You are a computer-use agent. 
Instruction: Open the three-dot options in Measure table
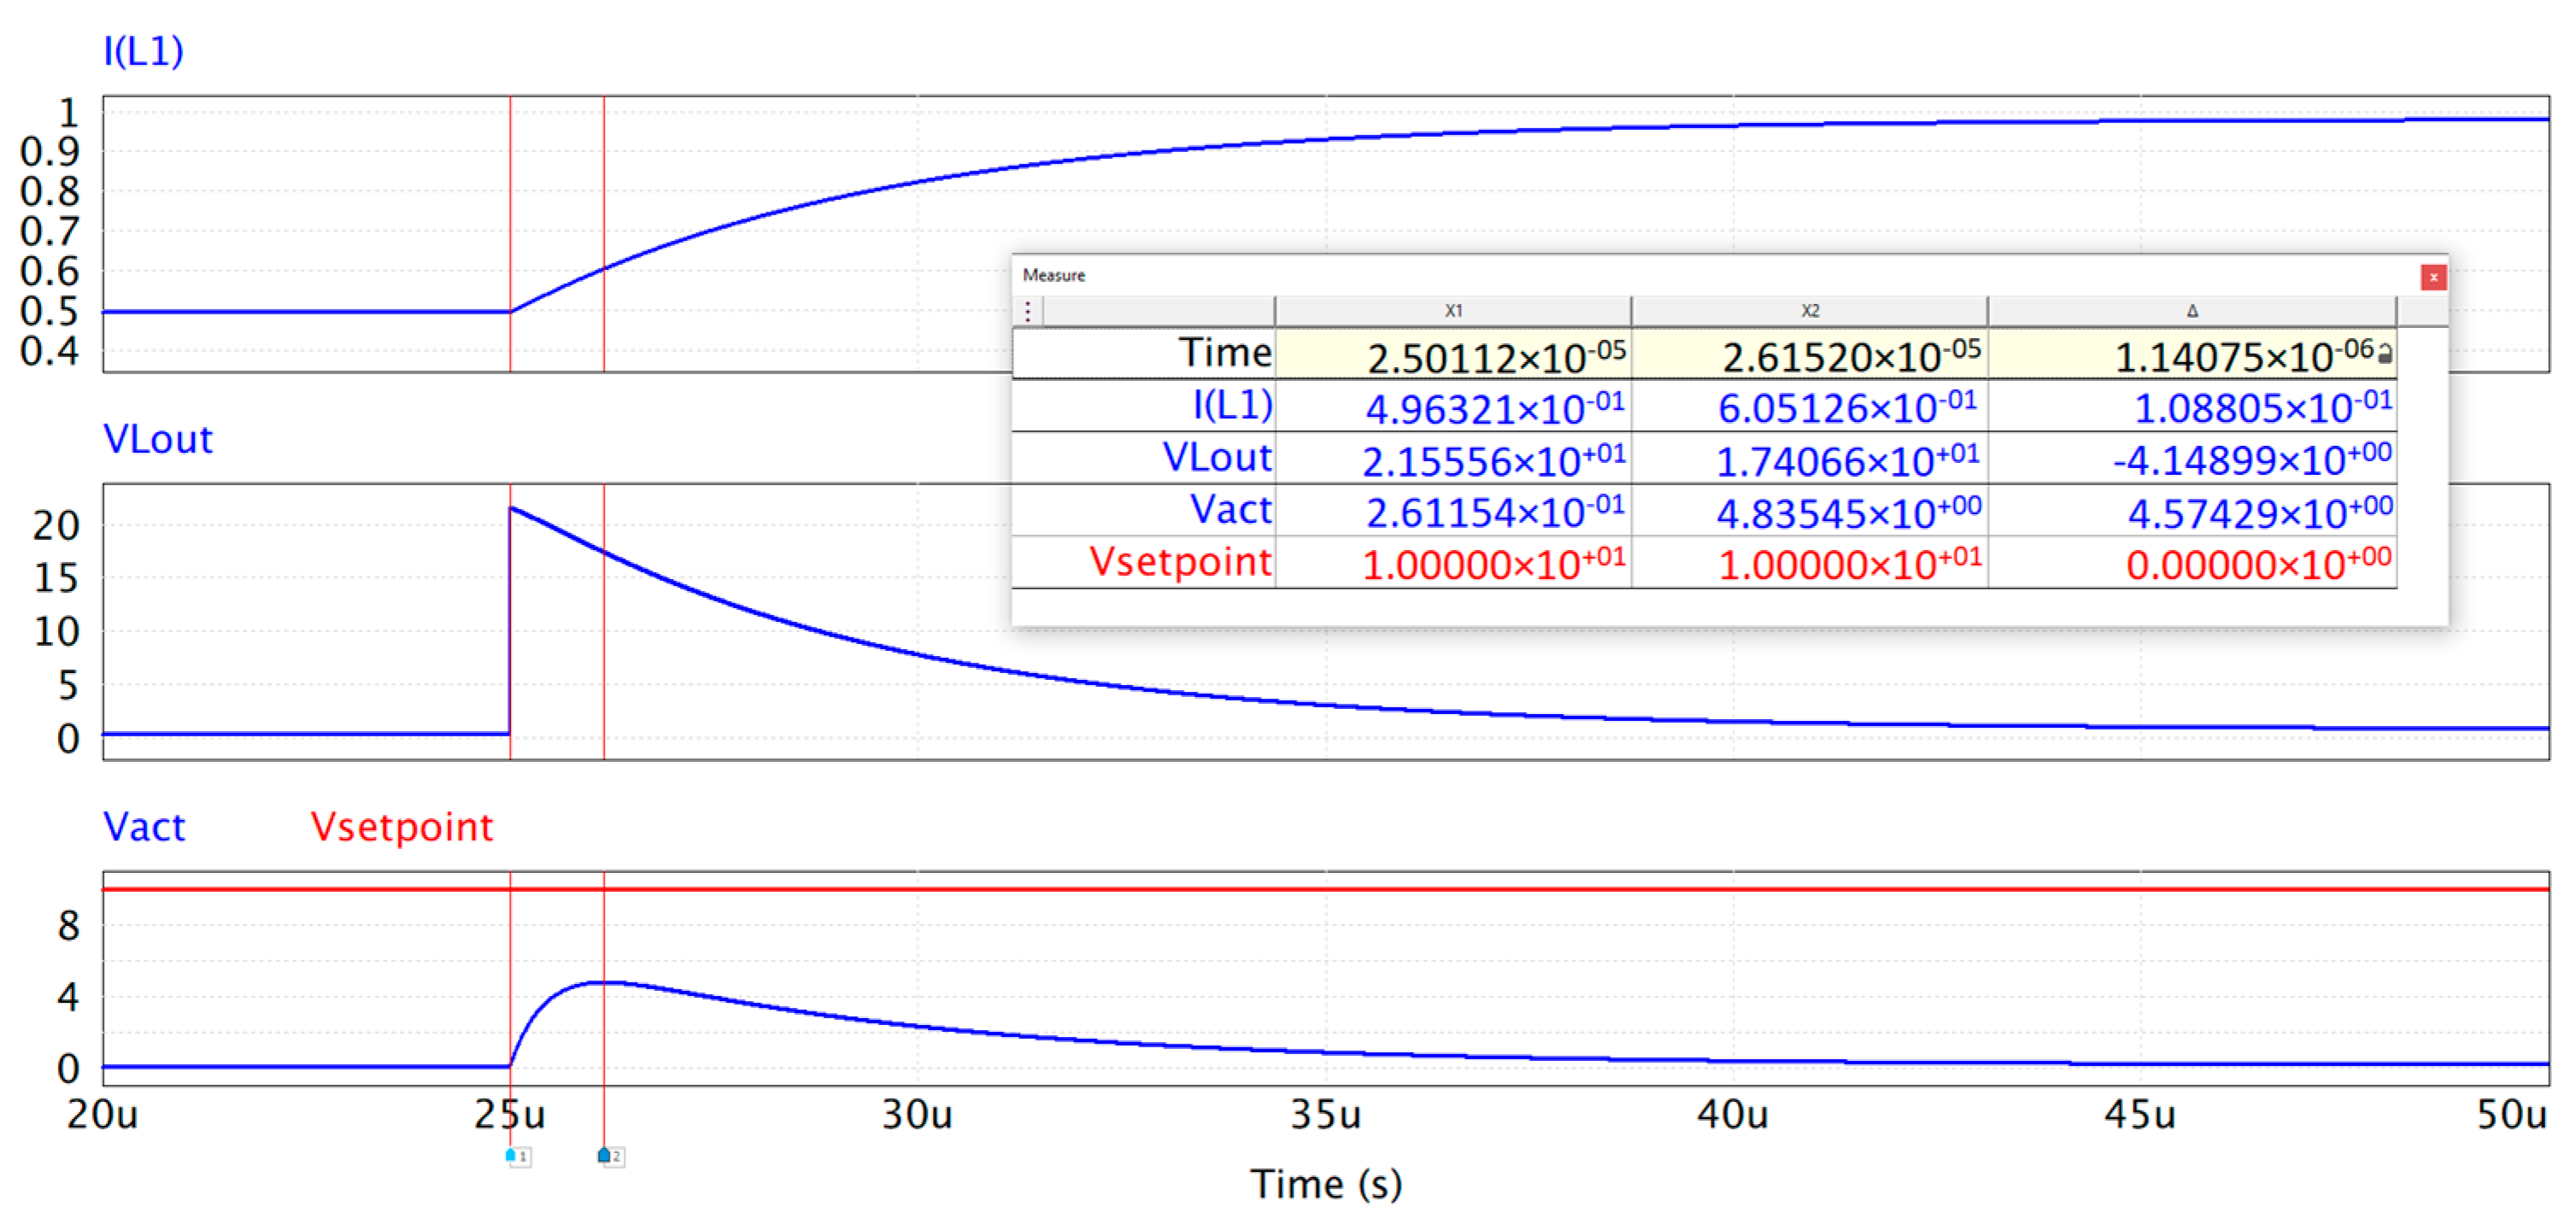1027,311
